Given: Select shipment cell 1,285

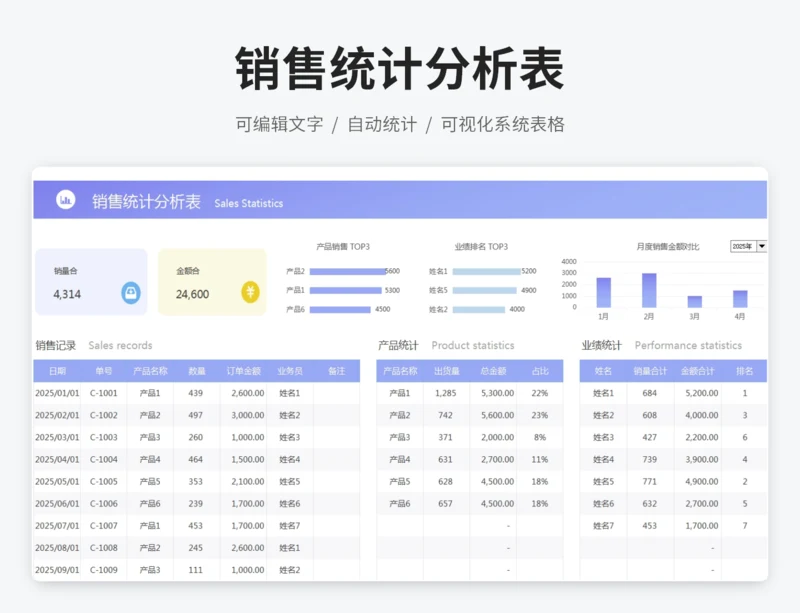Looking at the screenshot, I should click(x=445, y=393).
